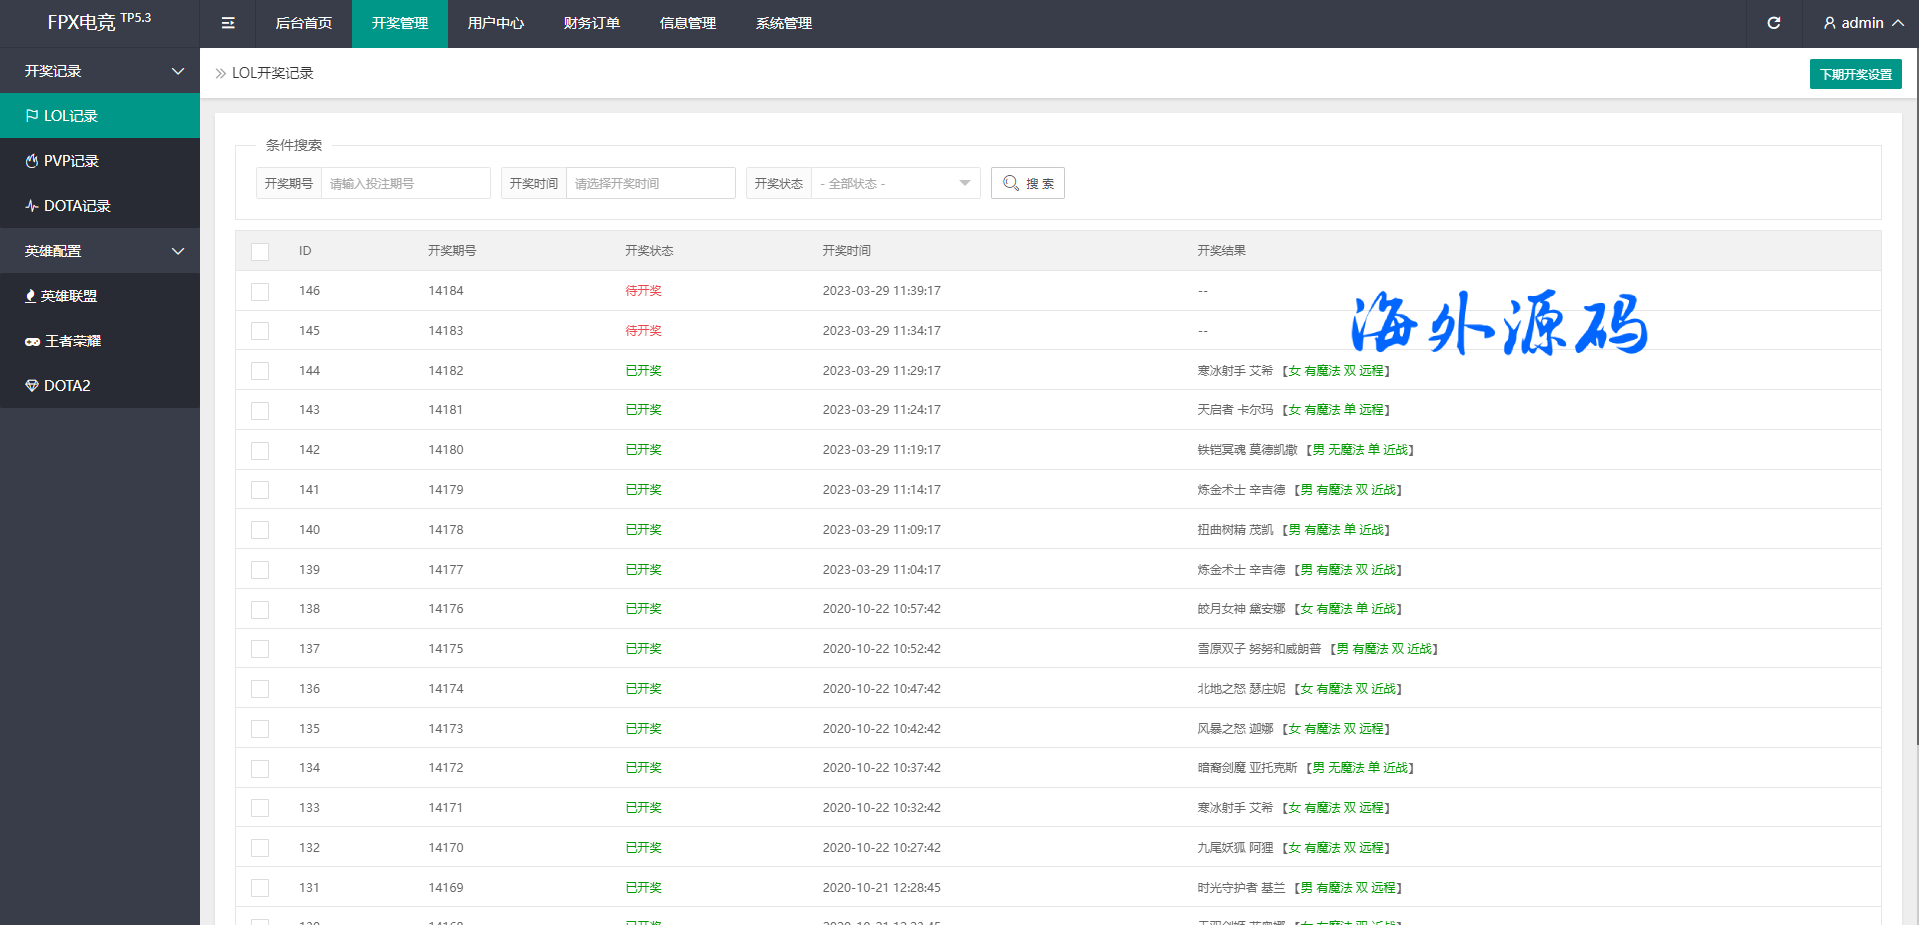
Task: Select DOTA2 diamond icon entry
Action: click(32, 386)
